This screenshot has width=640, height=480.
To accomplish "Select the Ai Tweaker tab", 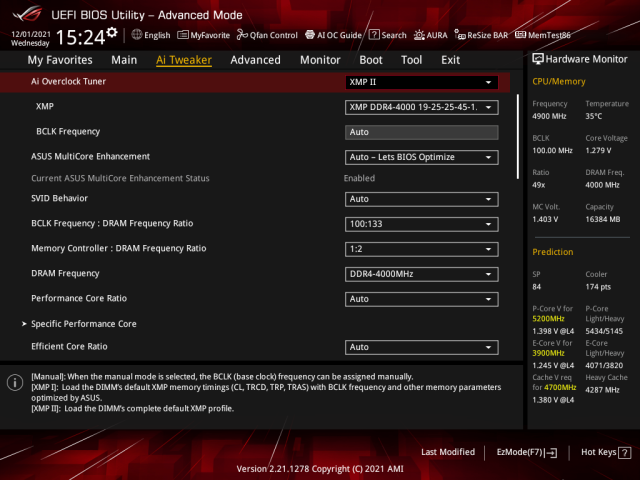I will click(x=184, y=60).
